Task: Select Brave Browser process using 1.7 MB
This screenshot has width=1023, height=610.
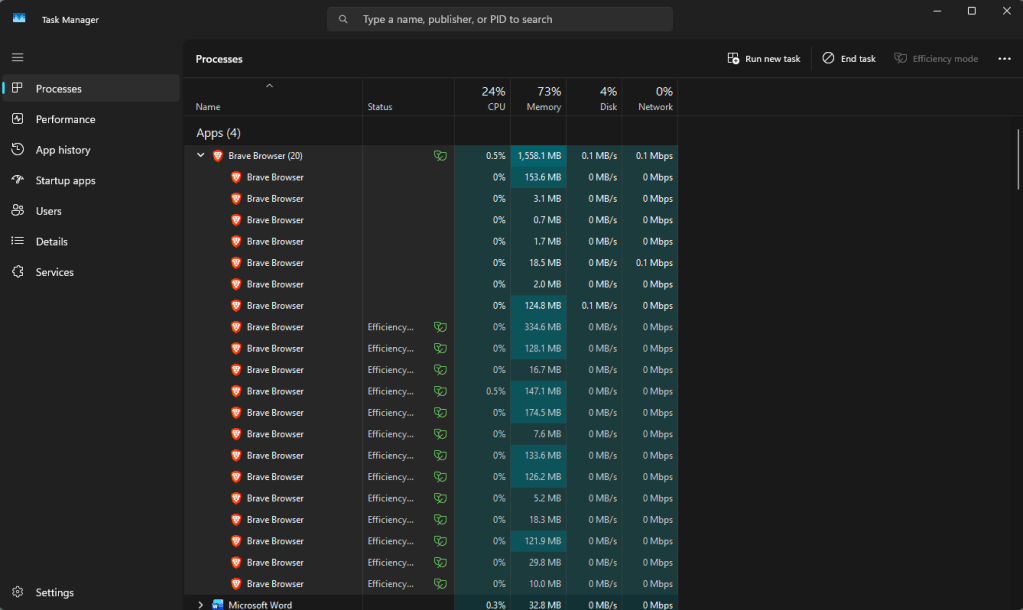Action: (431, 241)
